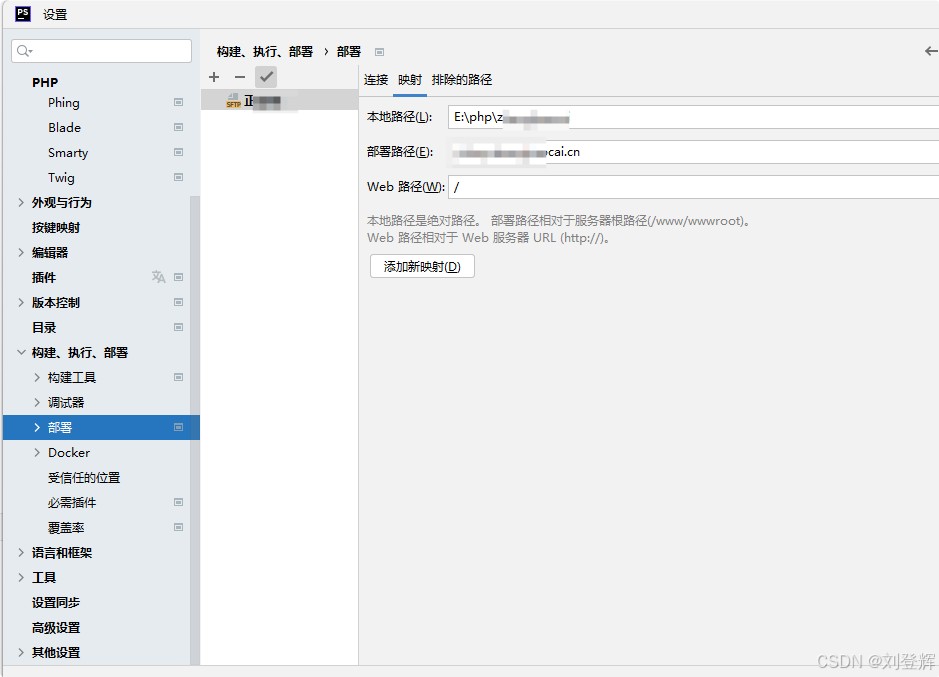The image size is (939, 677).
Task: Click the settings search magnifier icon
Action: [24, 51]
